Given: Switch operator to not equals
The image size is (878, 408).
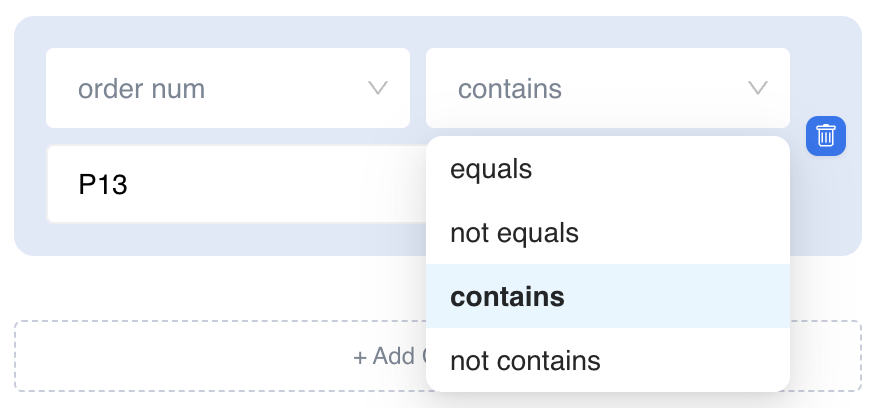Looking at the screenshot, I should [x=515, y=233].
